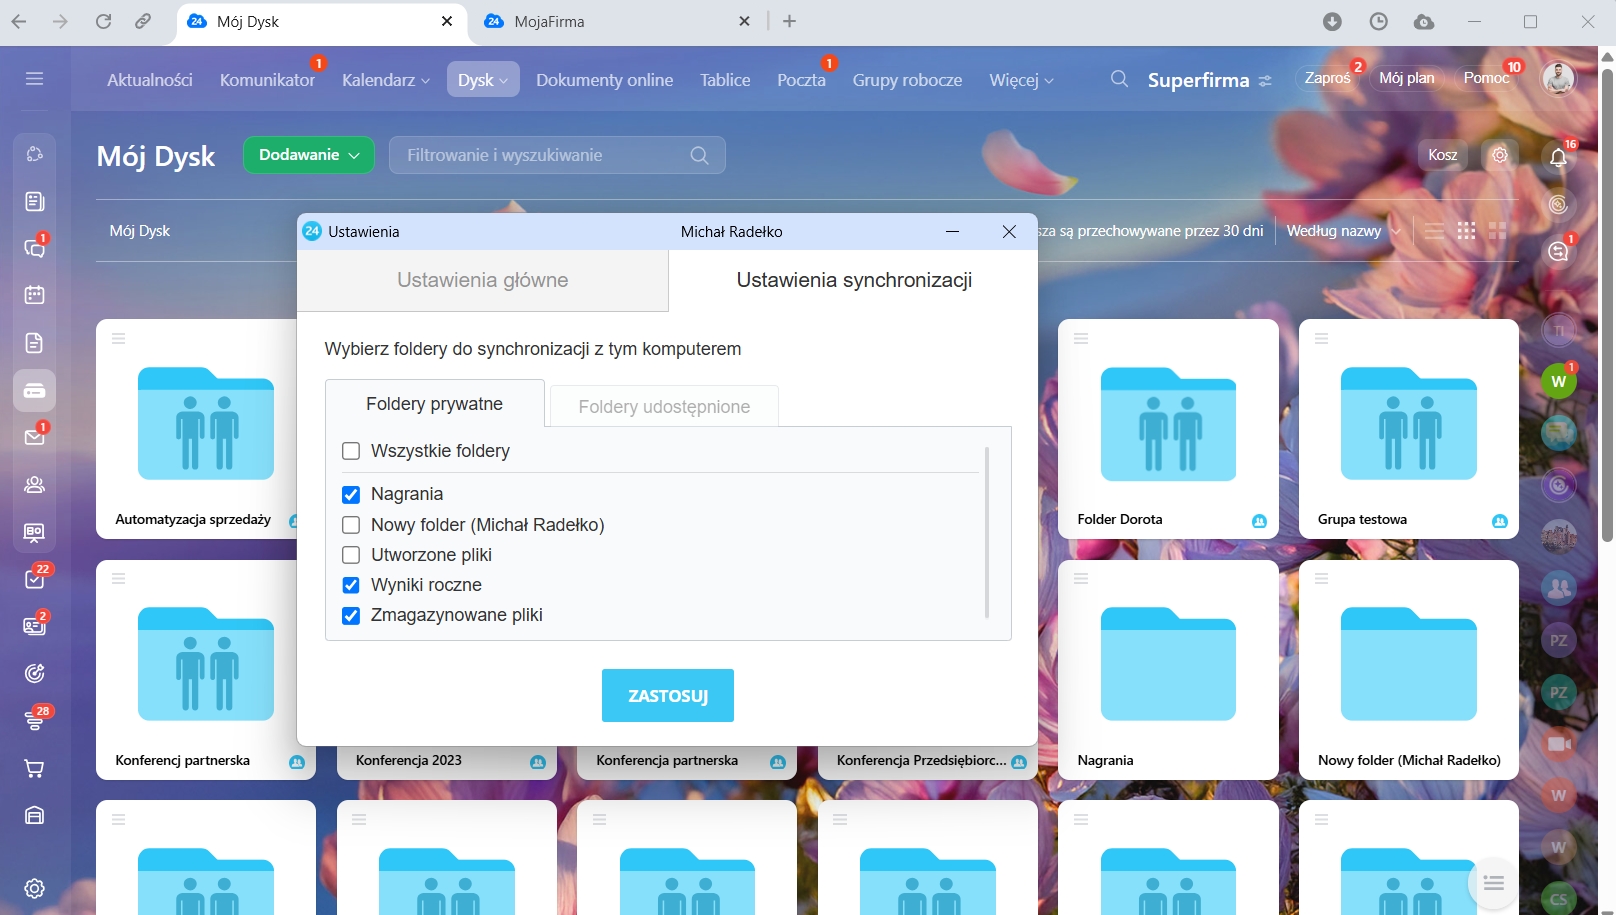Open the Superfirma settings toggle icon

1265,81
